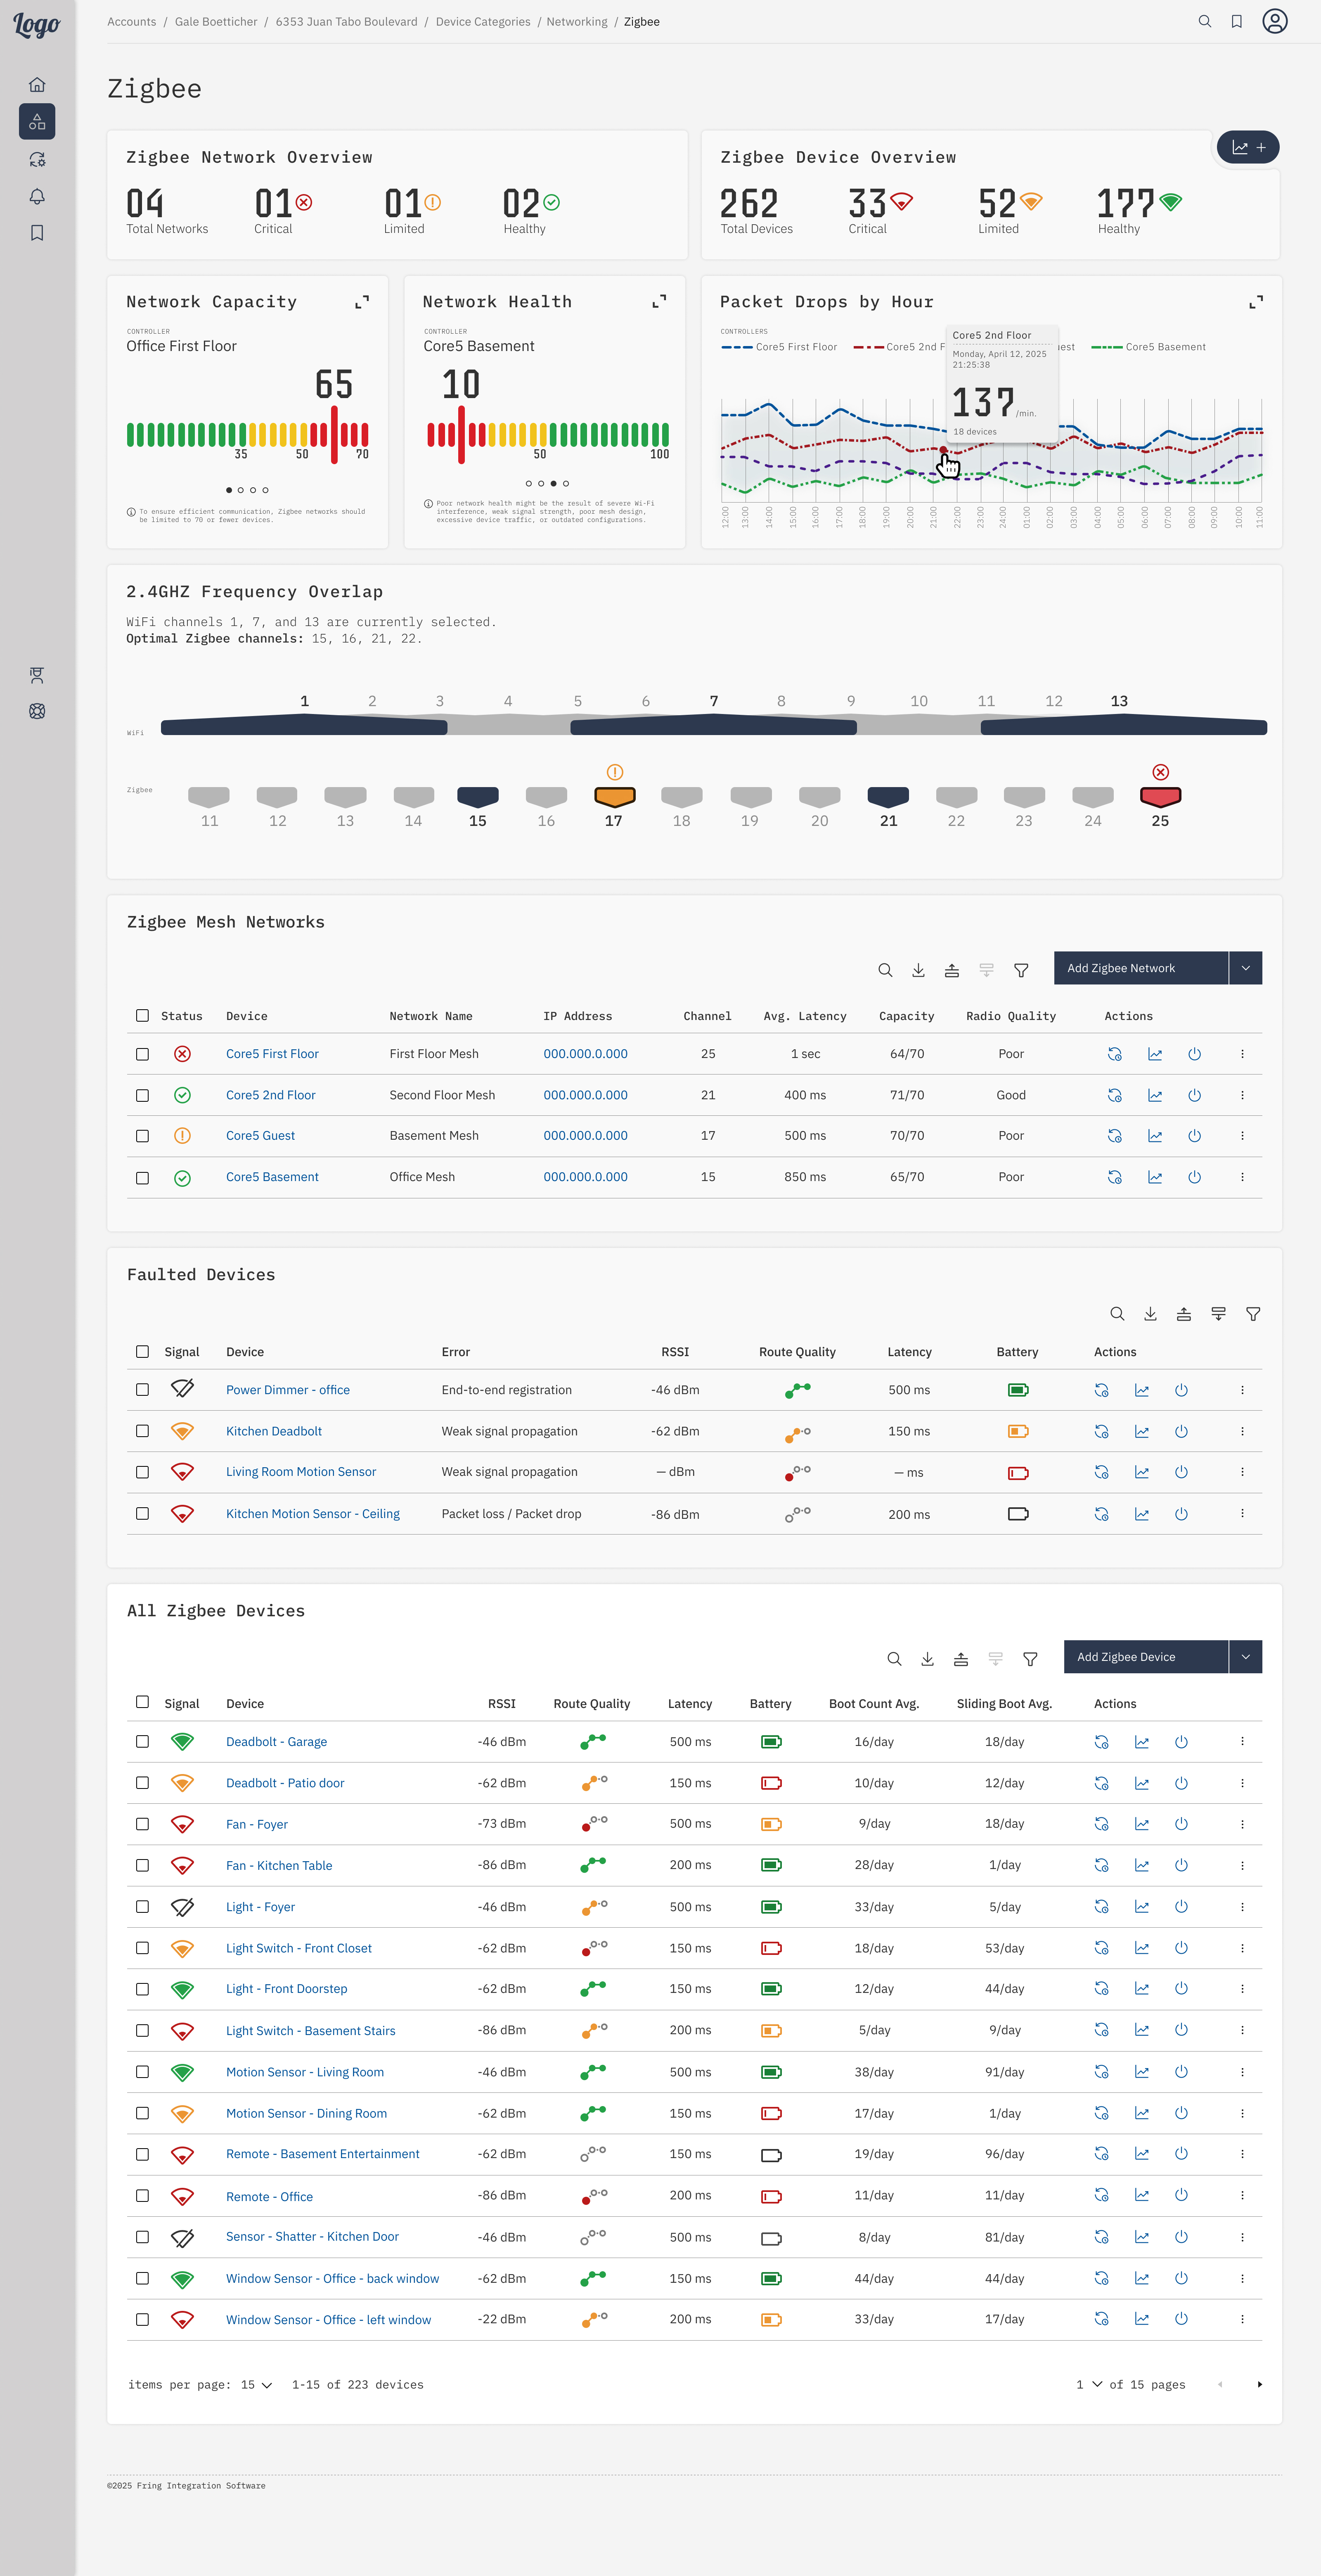Expand the Add Zigbee Network dropdown arrow

[x=1246, y=968]
